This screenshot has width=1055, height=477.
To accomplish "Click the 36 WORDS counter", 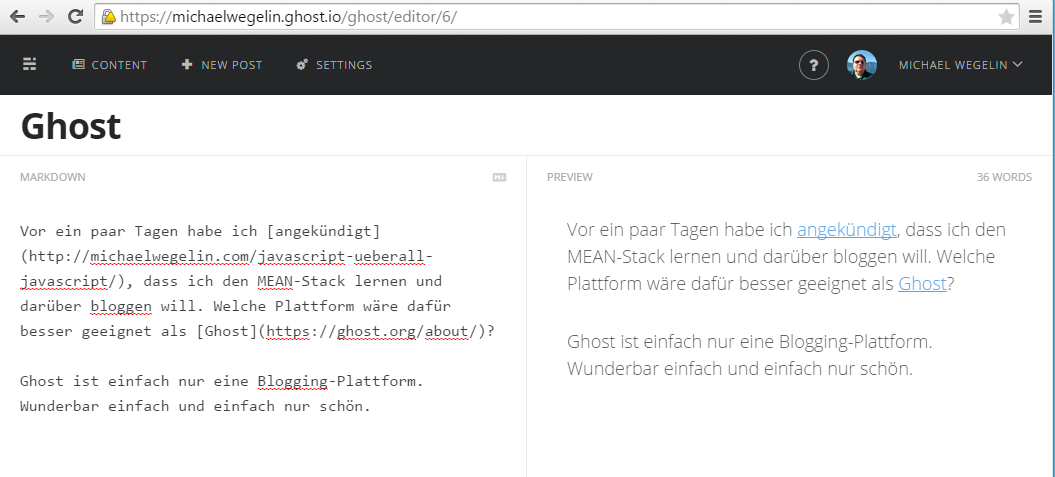I will pos(1004,177).
